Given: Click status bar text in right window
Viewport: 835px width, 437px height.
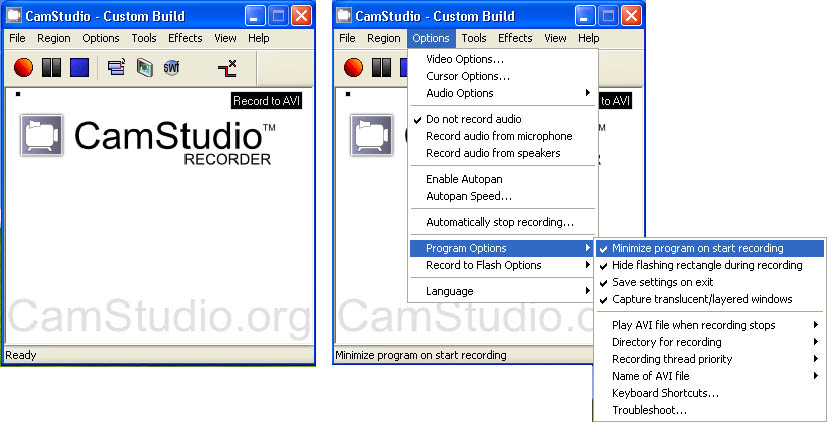Looking at the screenshot, I should pyautogui.click(x=421, y=355).
